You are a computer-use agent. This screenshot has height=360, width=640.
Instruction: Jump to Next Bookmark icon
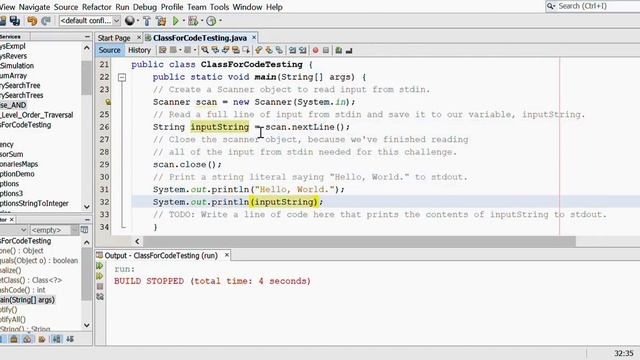click(269, 50)
